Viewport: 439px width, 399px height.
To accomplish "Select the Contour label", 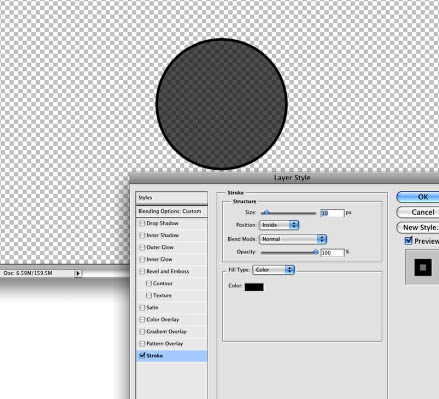I will click(163, 283).
